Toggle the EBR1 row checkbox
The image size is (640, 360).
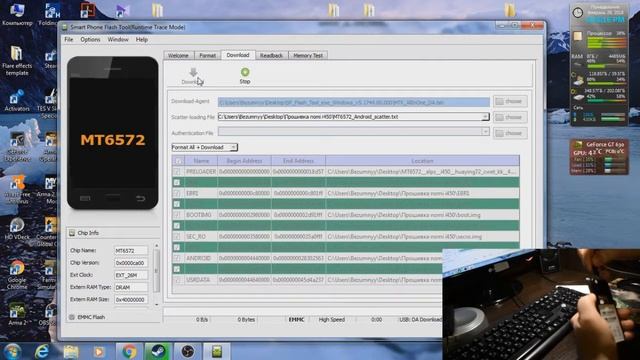(x=177, y=193)
